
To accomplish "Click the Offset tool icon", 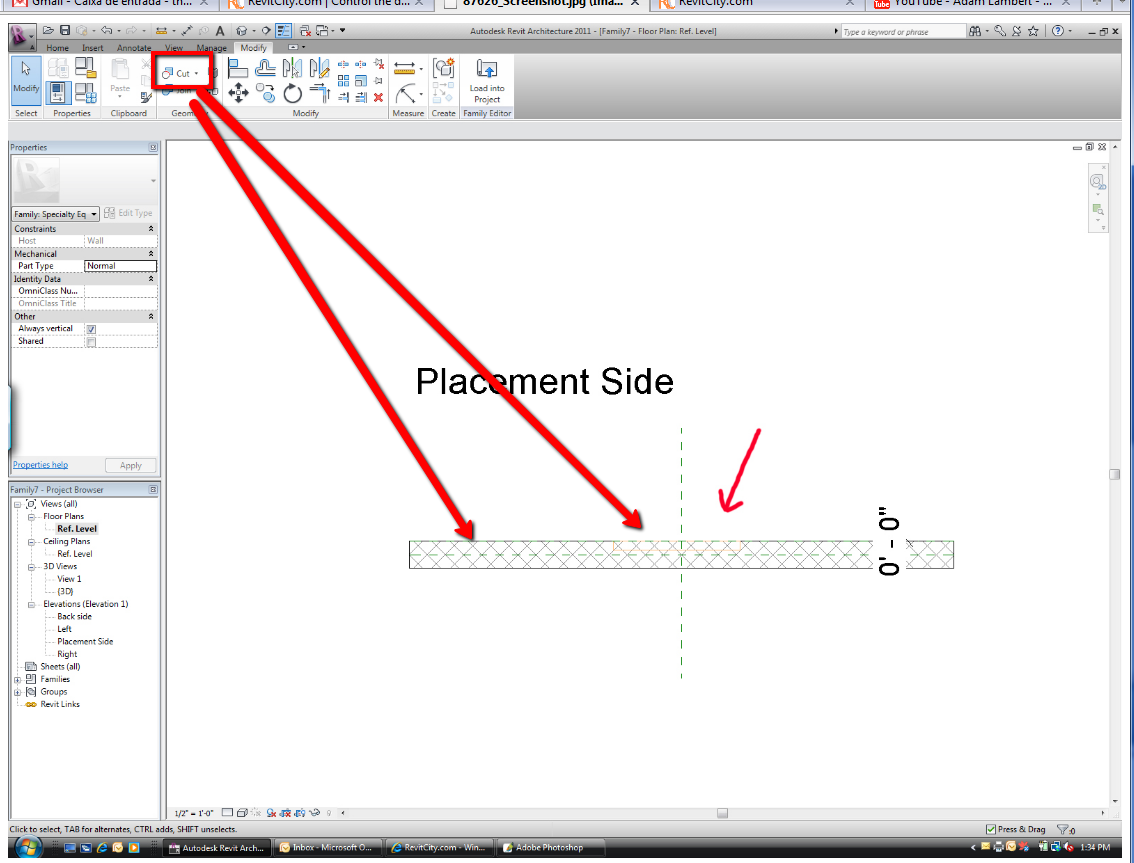I will [265, 69].
